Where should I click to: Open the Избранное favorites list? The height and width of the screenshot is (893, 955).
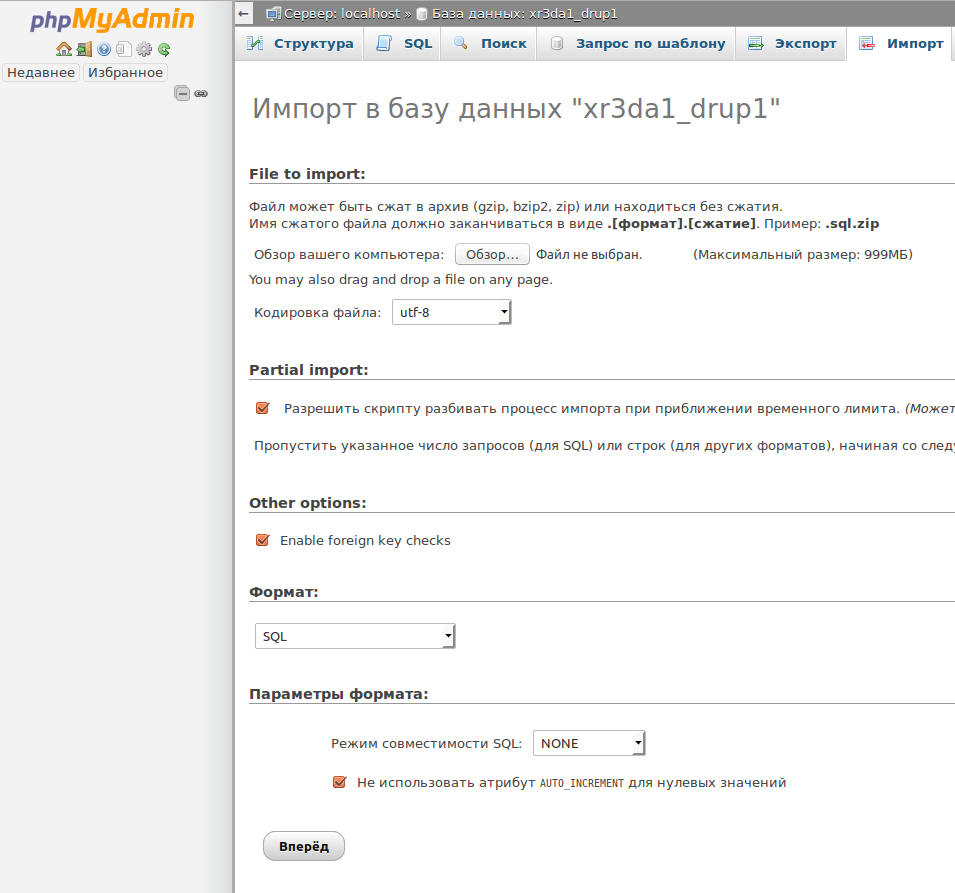(125, 73)
